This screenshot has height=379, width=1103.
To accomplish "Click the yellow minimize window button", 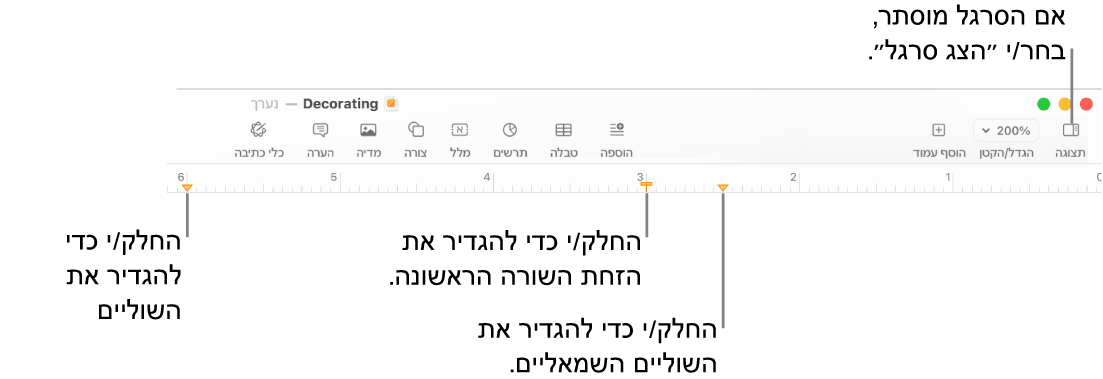I will 1065,104.
